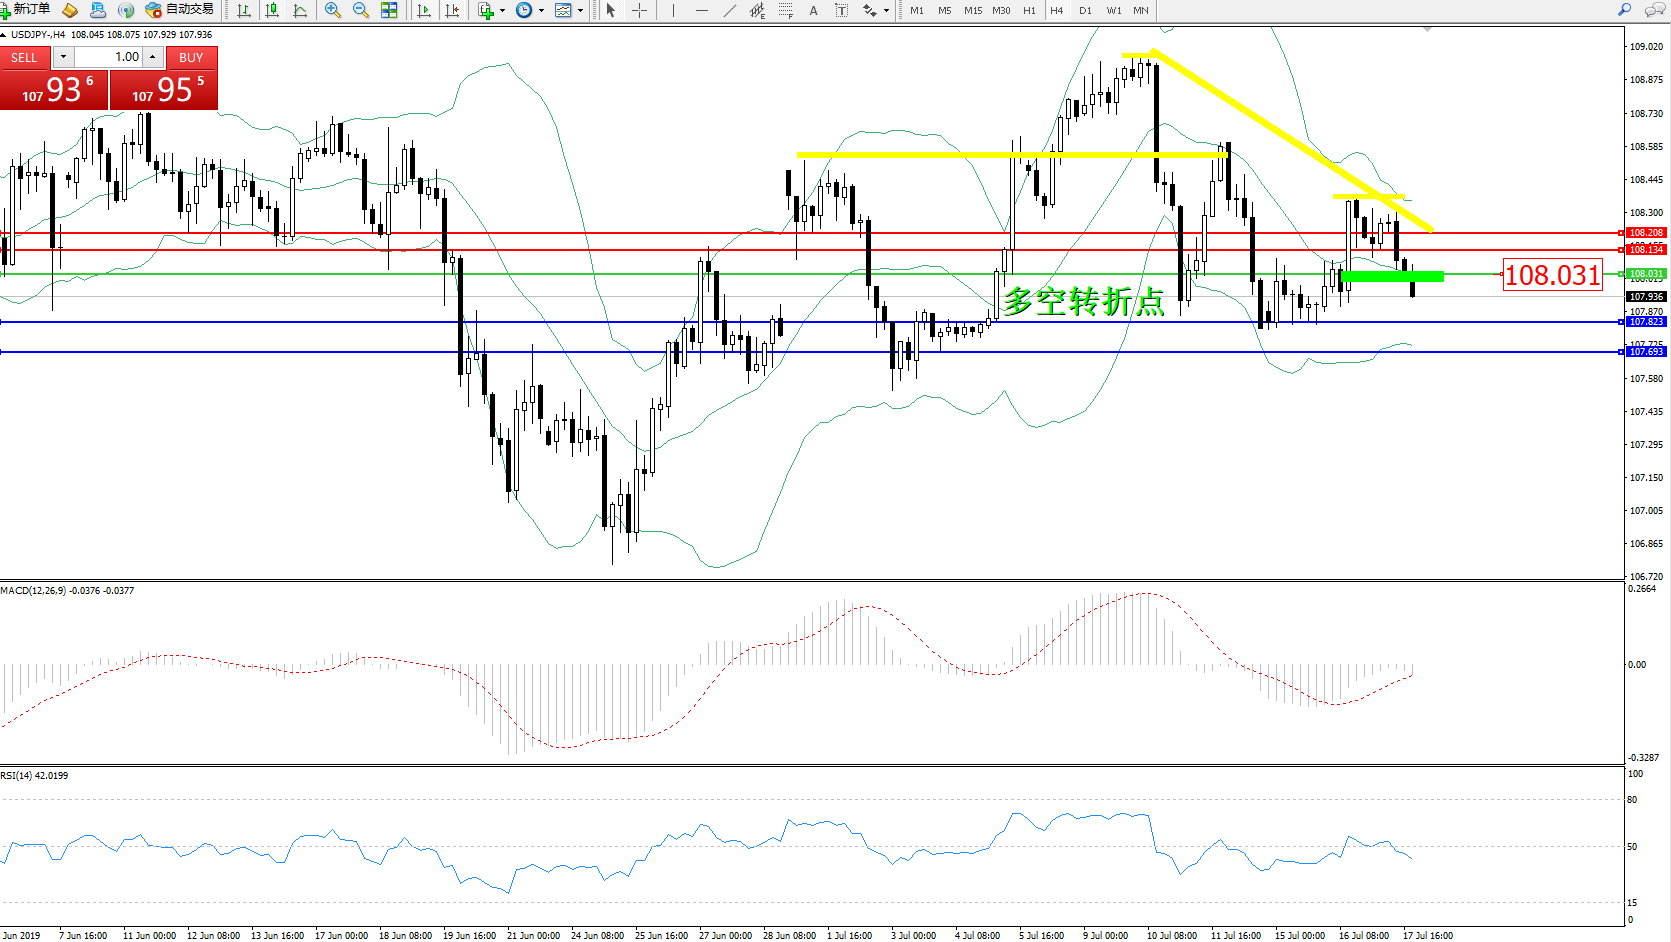Open the chart templates dropdown arrow
The height and width of the screenshot is (942, 1671).
click(x=580, y=11)
